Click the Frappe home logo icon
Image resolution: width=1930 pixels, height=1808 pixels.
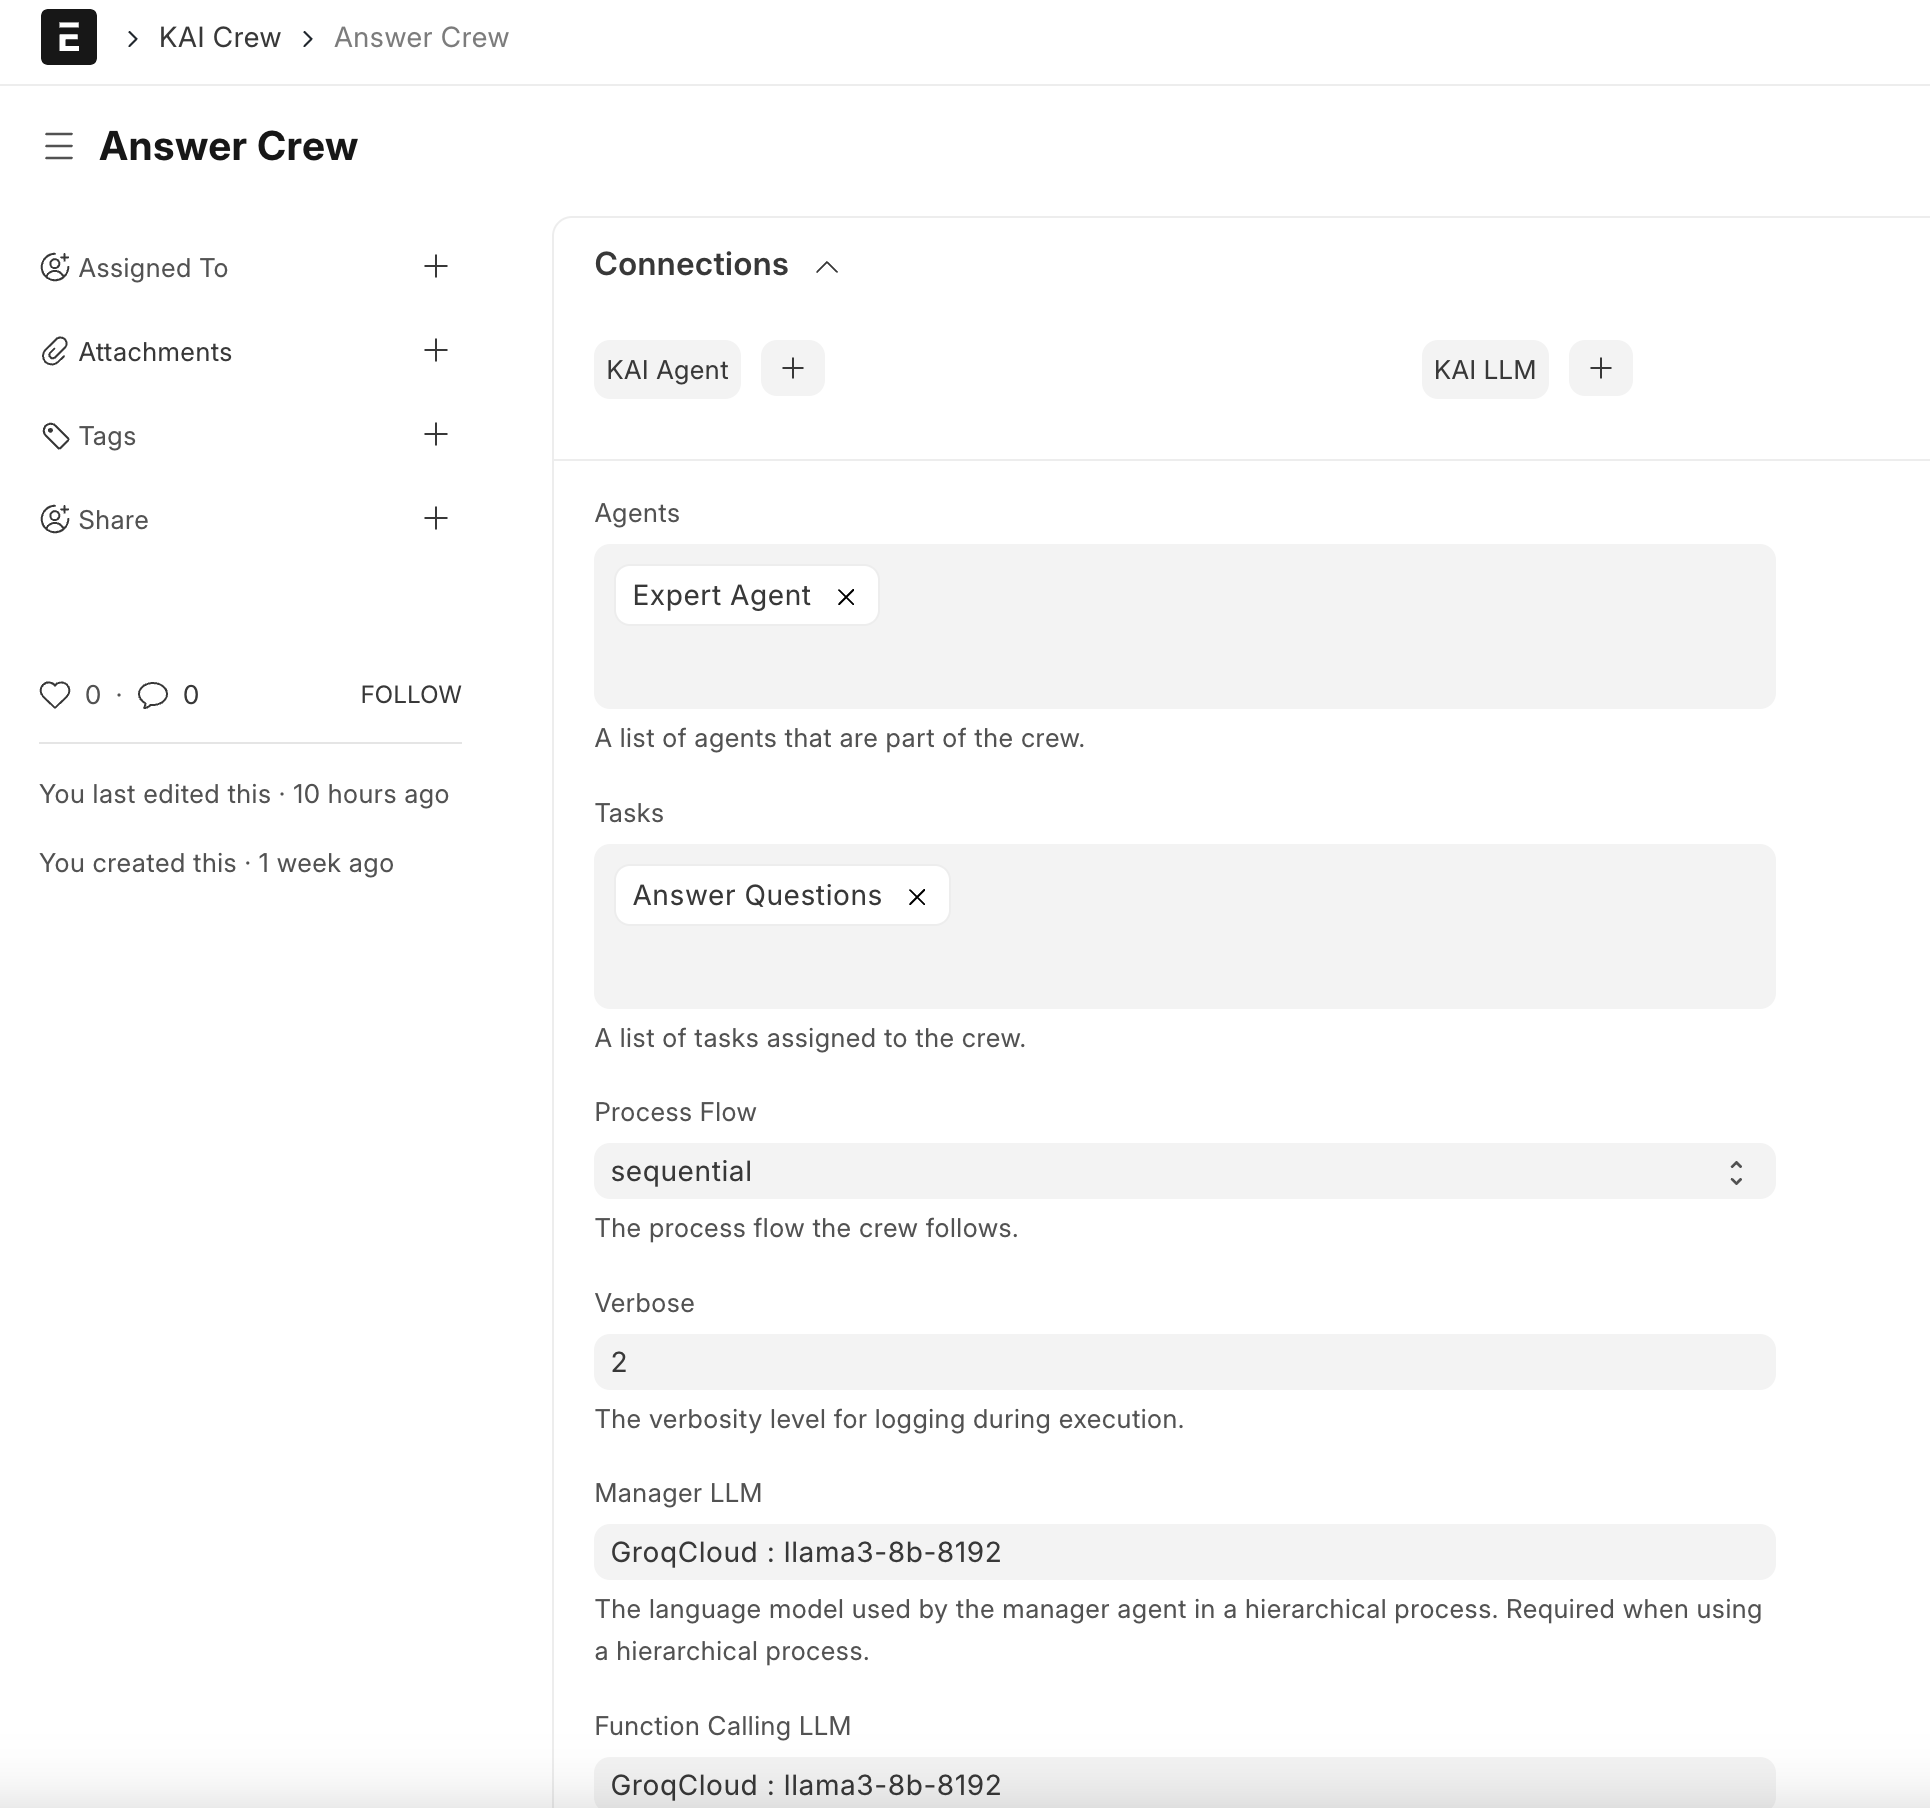click(68, 37)
